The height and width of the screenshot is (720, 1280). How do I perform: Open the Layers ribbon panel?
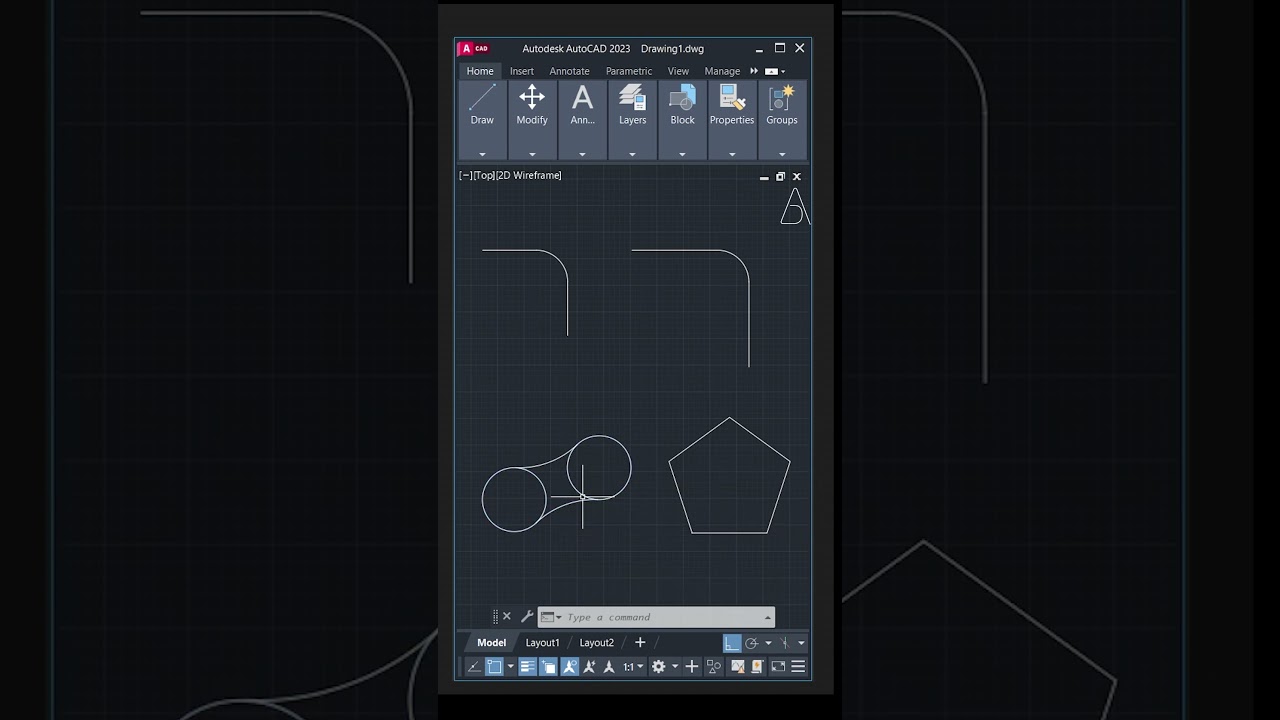(x=632, y=120)
